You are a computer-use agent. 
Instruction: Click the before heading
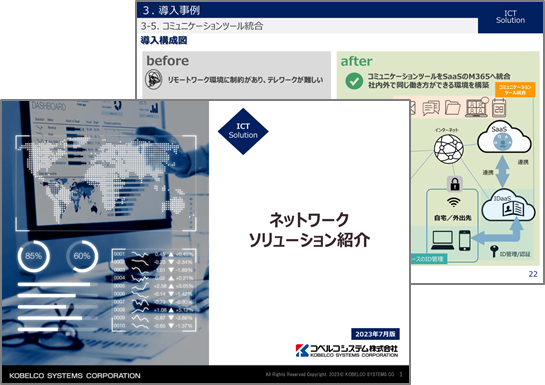click(x=168, y=61)
